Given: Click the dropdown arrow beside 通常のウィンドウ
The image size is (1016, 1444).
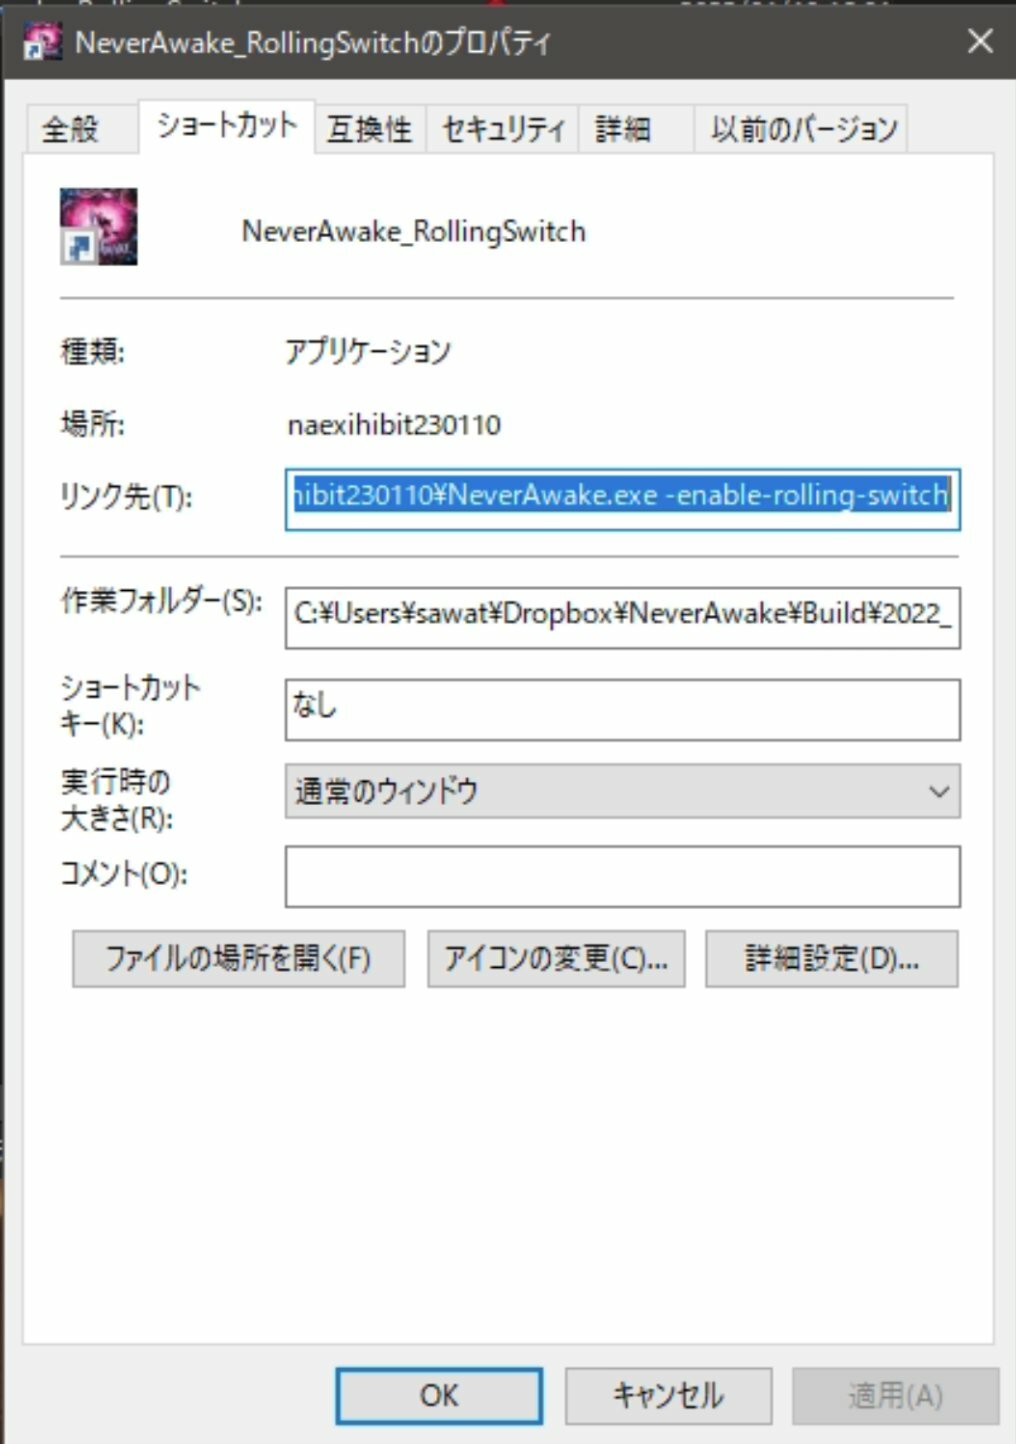Looking at the screenshot, I should (938, 792).
